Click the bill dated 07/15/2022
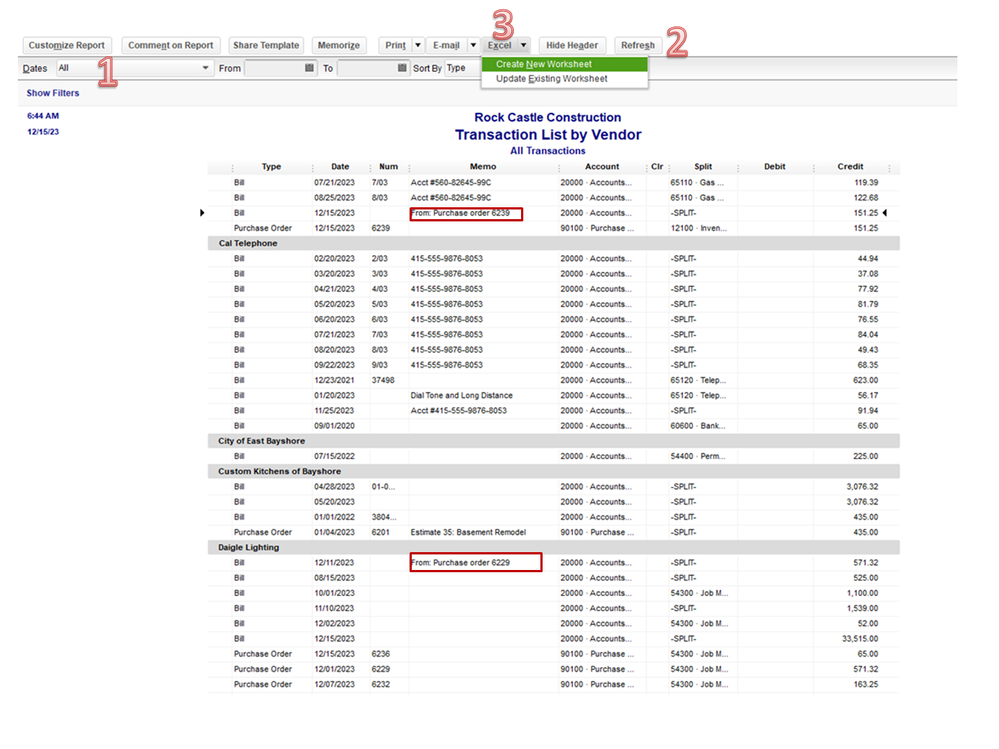This screenshot has height=749, width=999. point(553,456)
